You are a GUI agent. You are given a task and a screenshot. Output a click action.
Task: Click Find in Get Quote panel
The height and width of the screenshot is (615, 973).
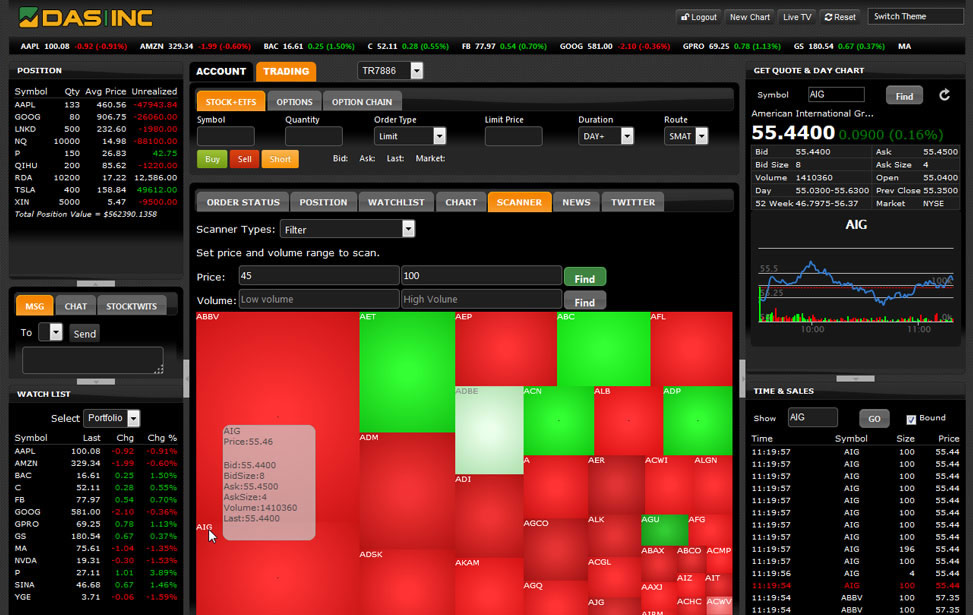(x=904, y=96)
